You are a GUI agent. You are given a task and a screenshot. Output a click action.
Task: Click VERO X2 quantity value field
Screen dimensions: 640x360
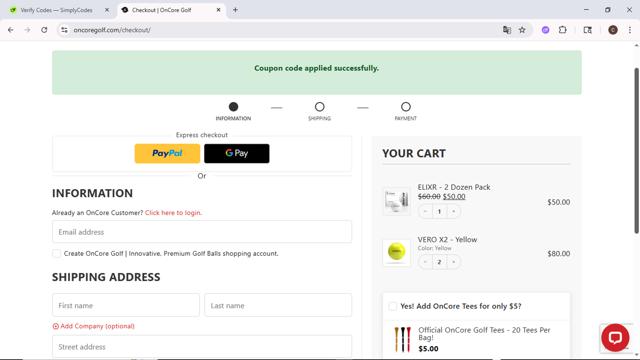(x=439, y=262)
